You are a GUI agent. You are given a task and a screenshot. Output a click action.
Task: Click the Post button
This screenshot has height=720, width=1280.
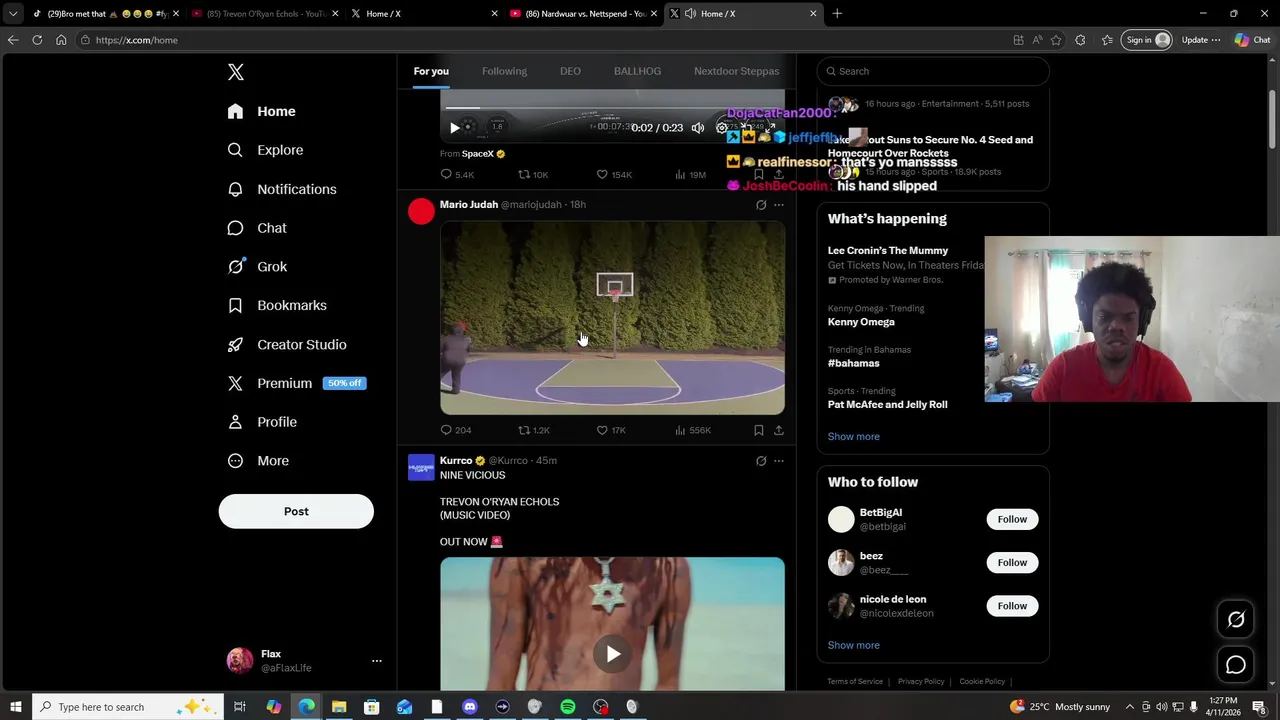[296, 511]
